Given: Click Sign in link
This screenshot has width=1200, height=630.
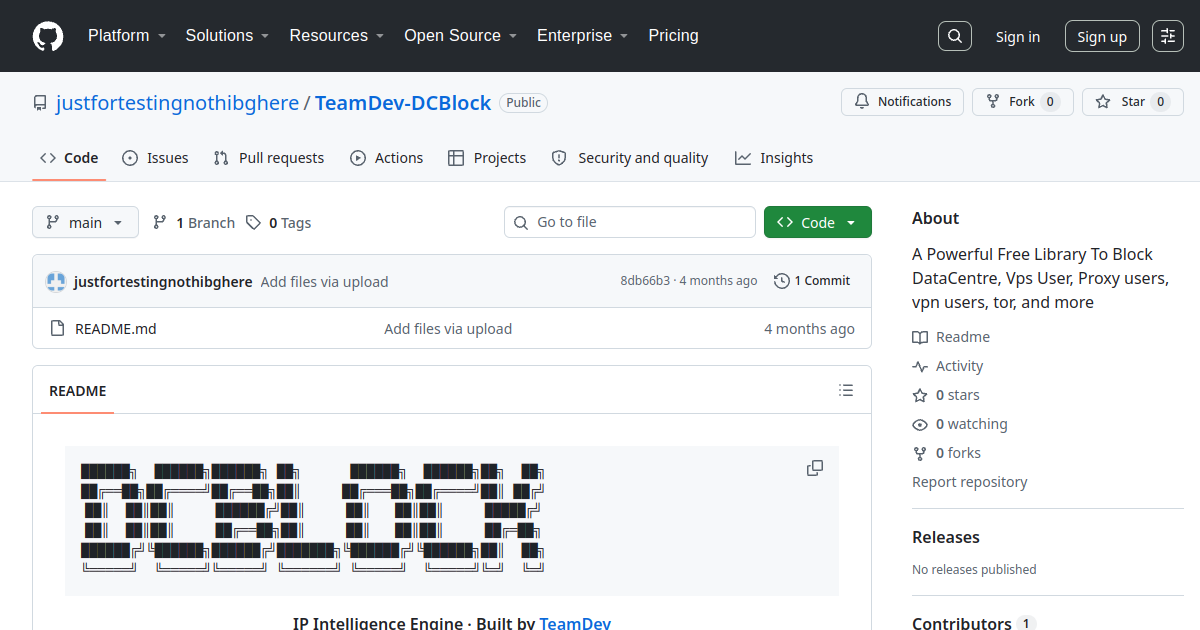Looking at the screenshot, I should [1017, 37].
